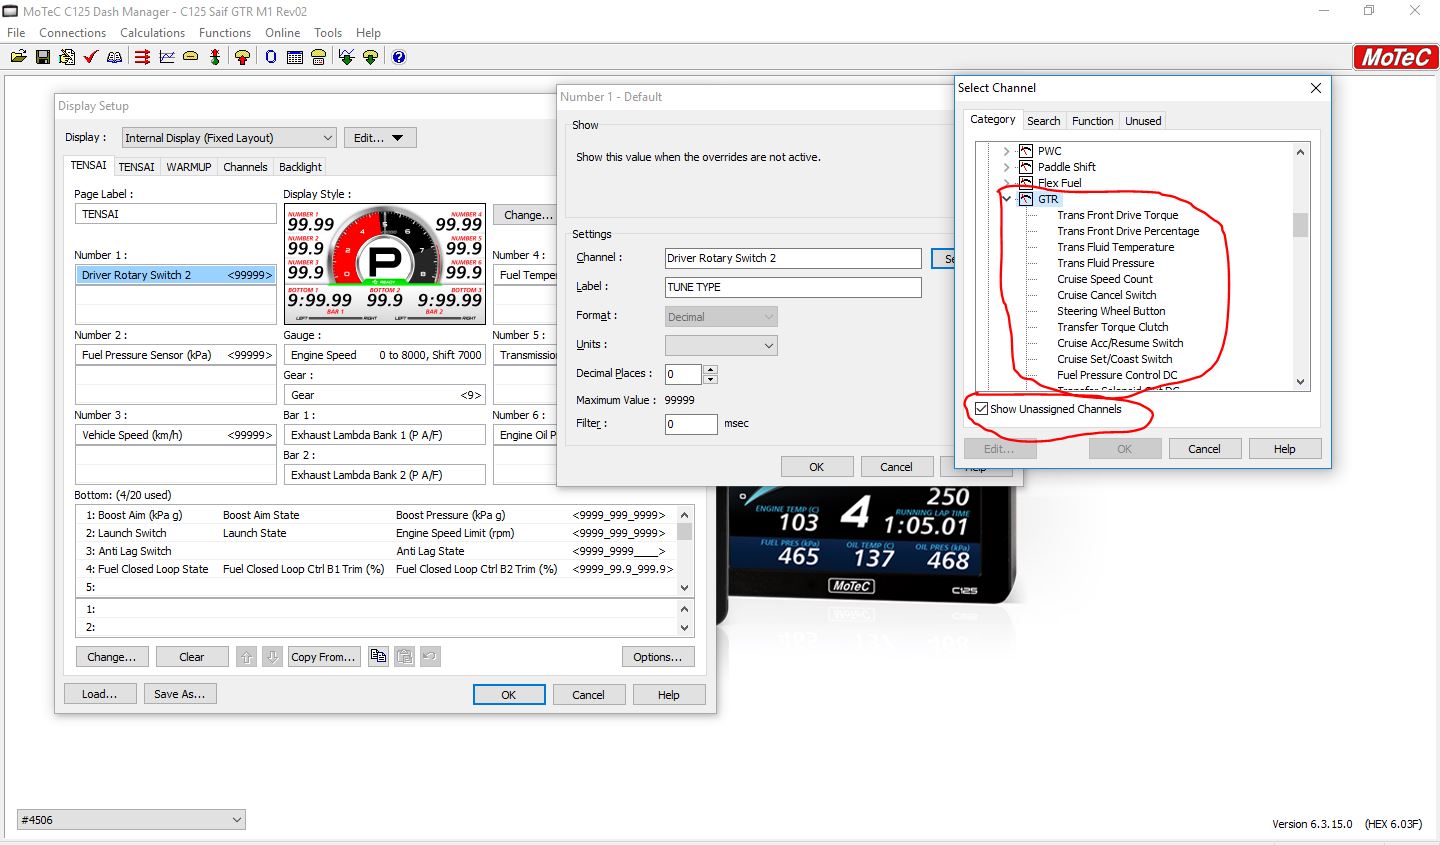Move bottom item up with arrow icon

point(246,657)
